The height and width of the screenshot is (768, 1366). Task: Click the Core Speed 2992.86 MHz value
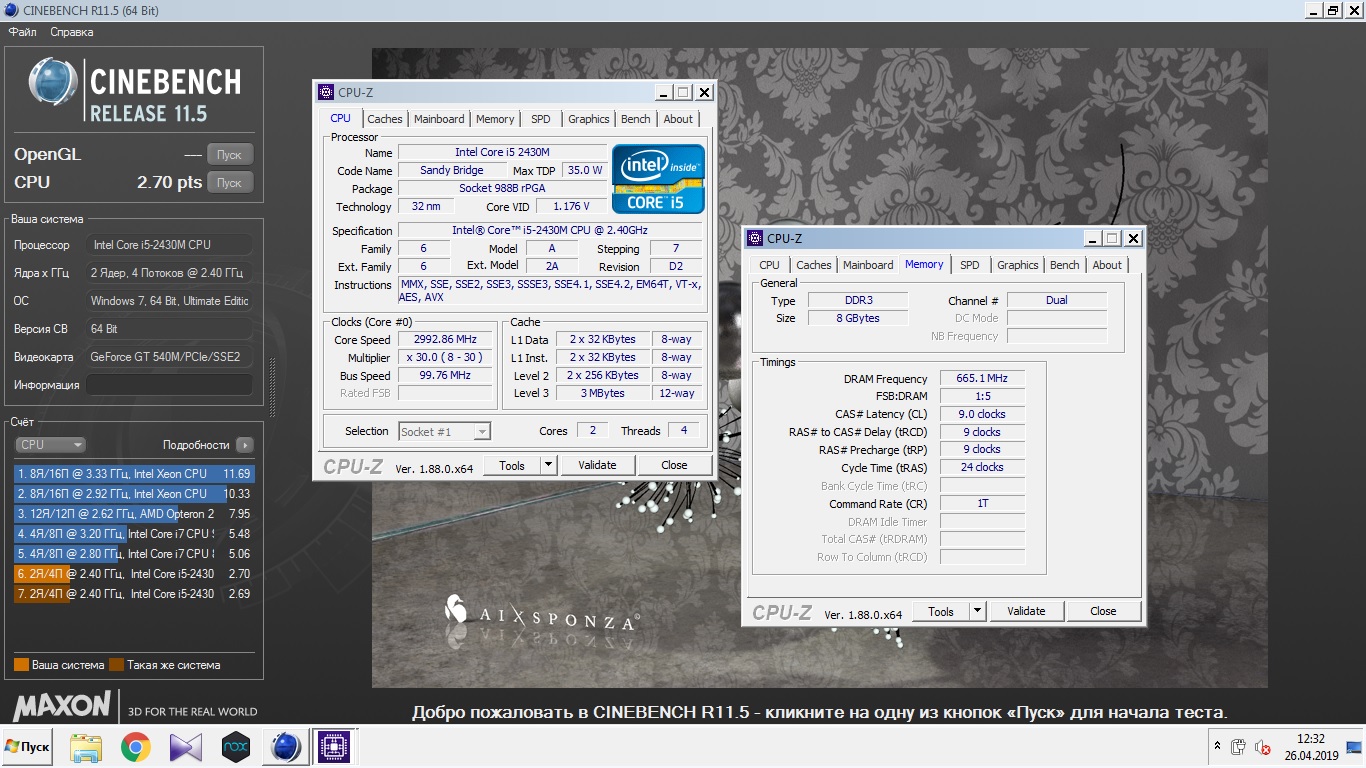[445, 339]
